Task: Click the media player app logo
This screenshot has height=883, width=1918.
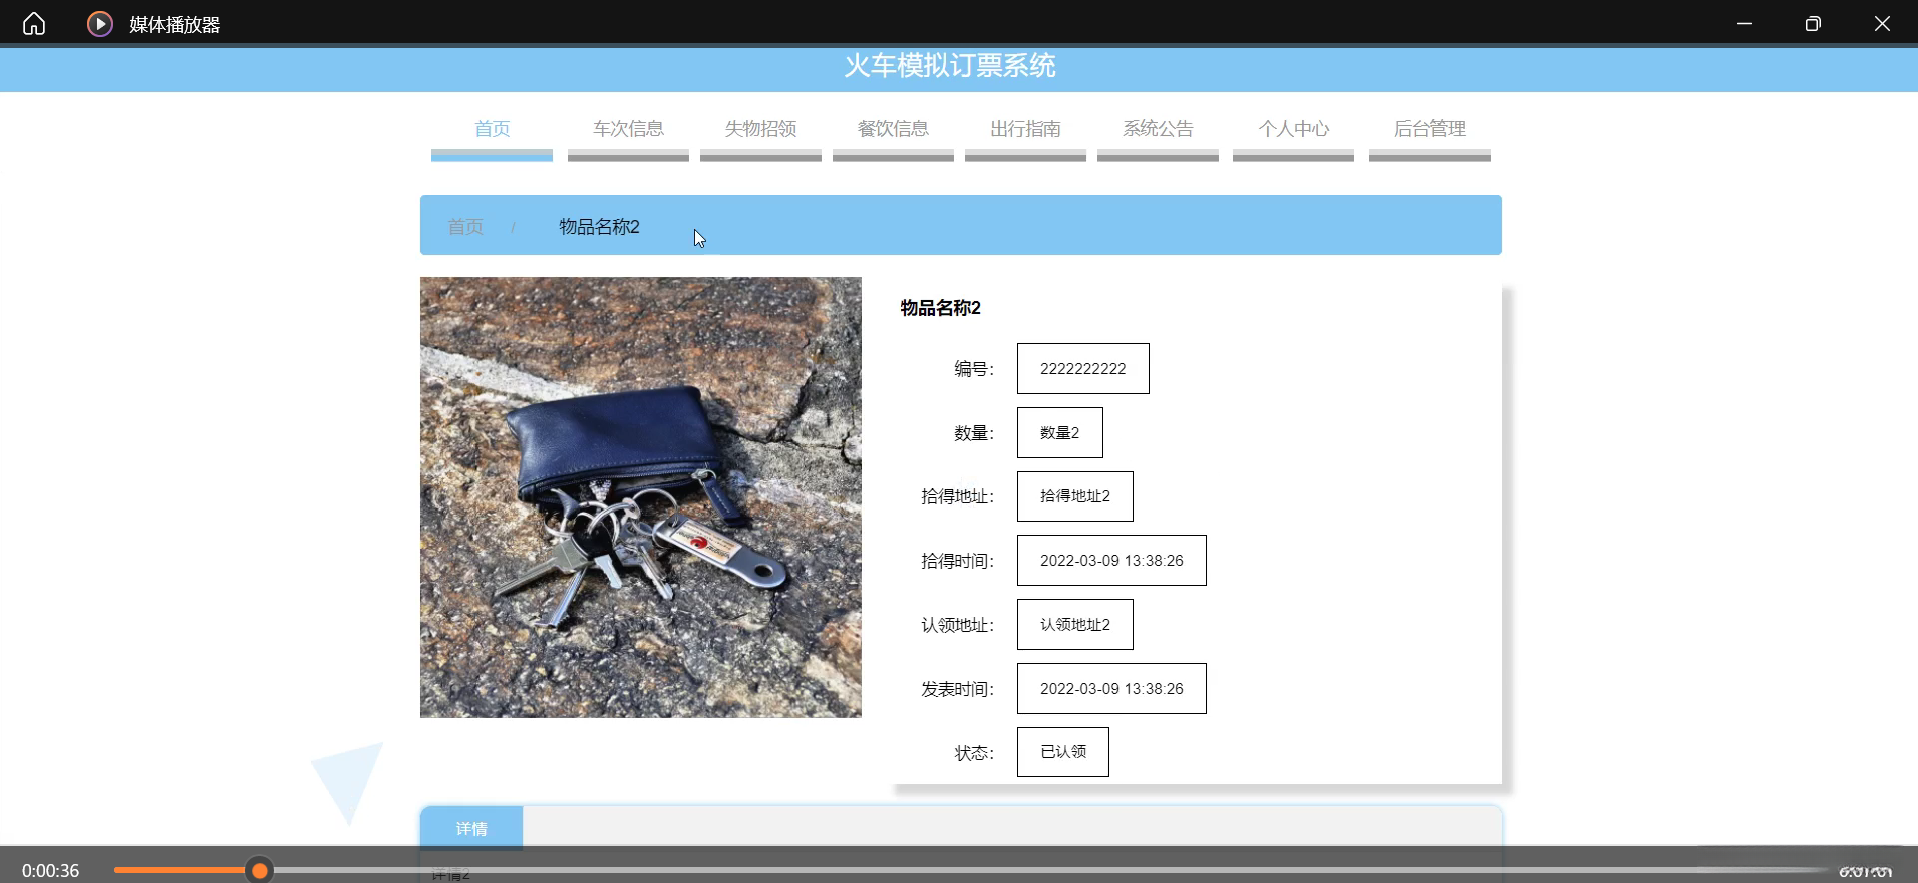Action: click(x=100, y=23)
